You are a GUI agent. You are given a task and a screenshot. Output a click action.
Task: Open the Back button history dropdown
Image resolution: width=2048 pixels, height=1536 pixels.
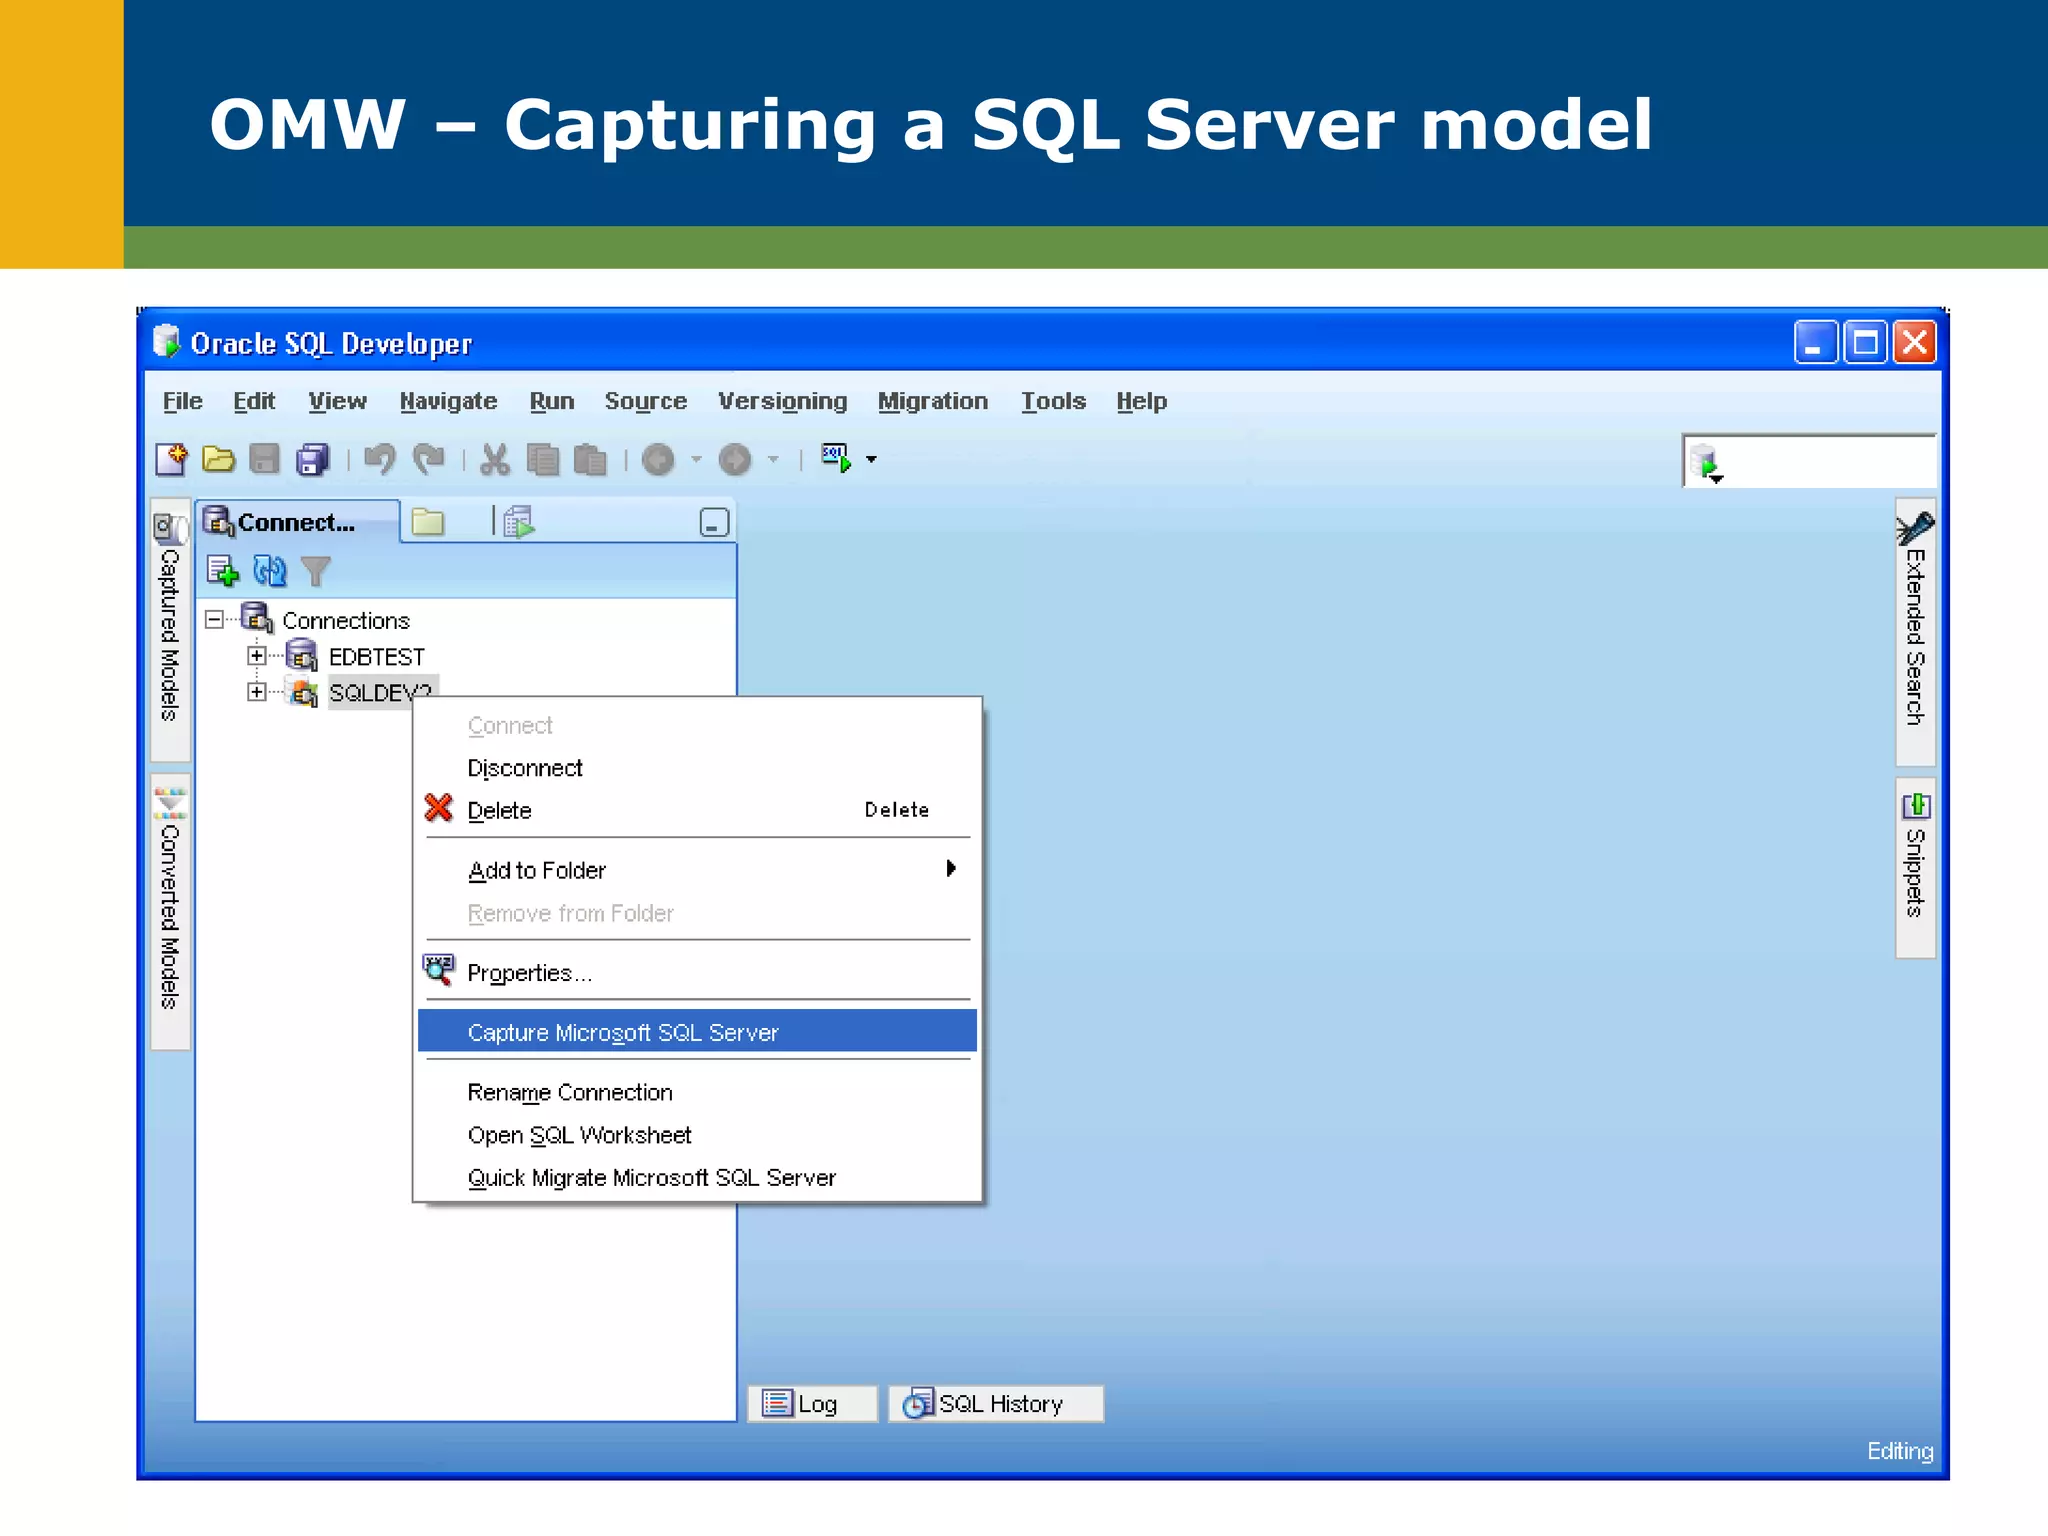(x=696, y=460)
